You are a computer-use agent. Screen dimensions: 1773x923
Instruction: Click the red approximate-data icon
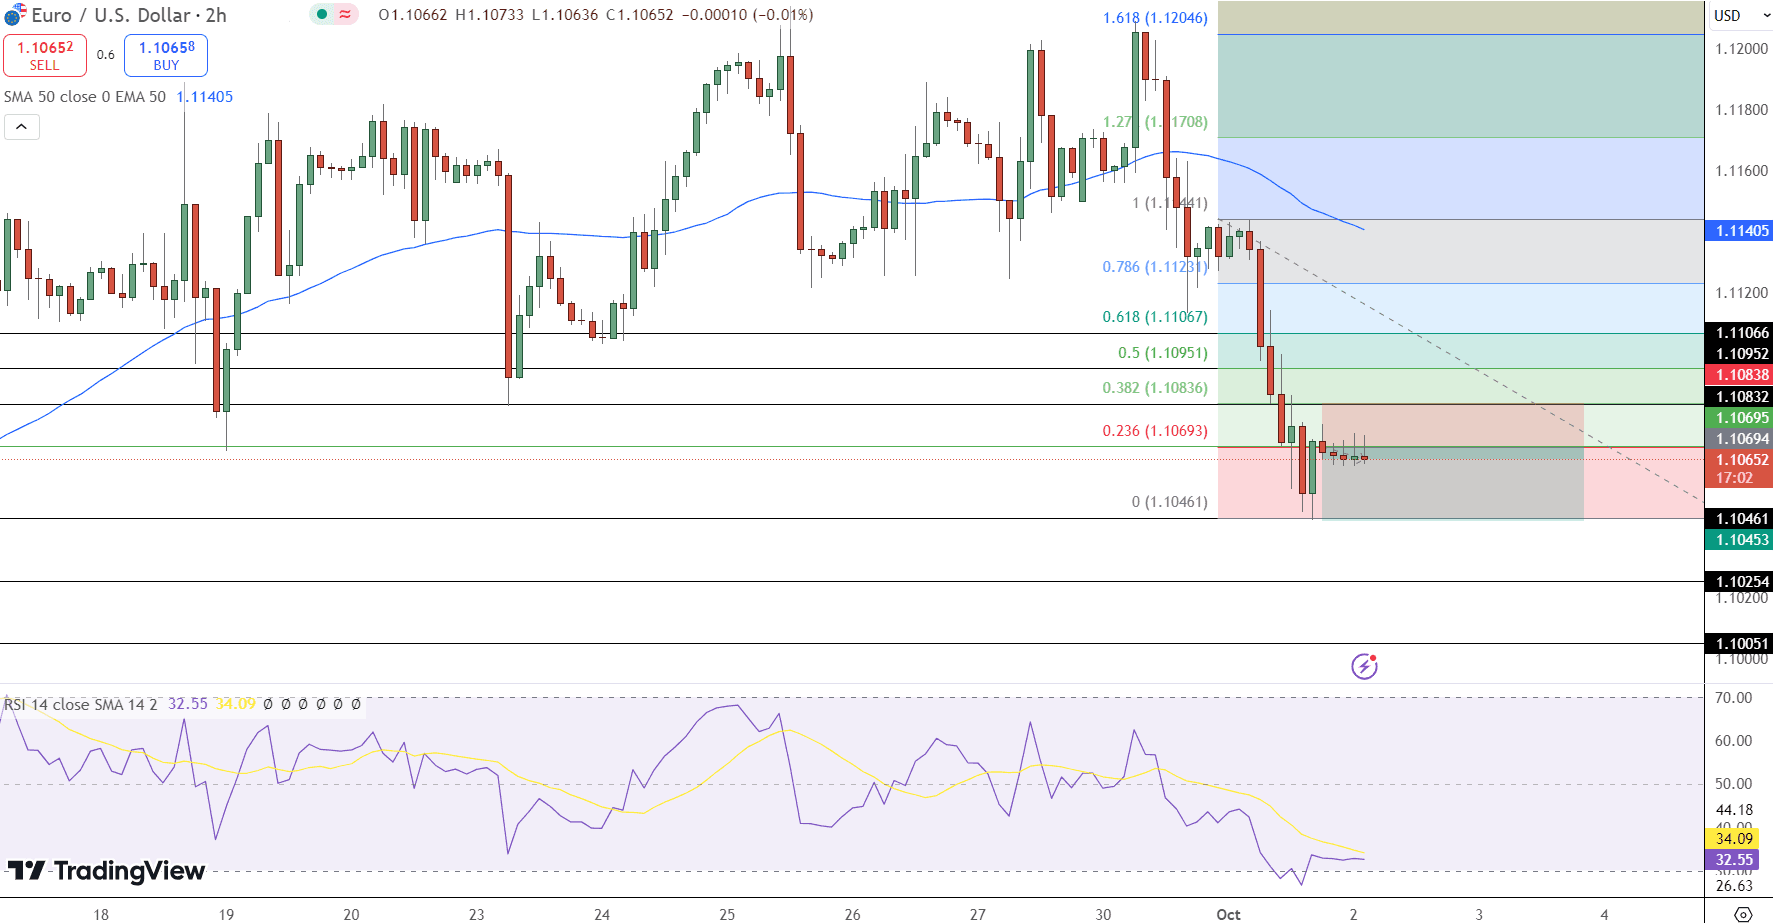tap(345, 15)
